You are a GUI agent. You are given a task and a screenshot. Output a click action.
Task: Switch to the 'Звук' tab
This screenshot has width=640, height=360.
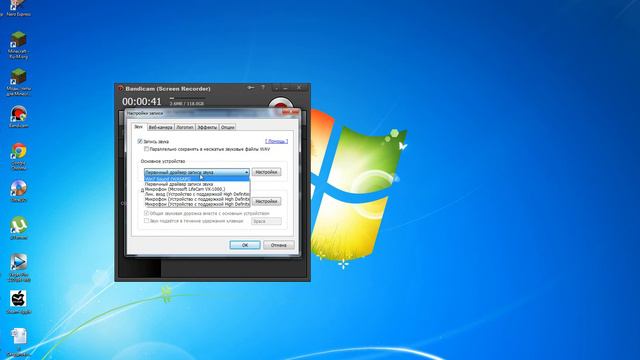tap(138, 127)
